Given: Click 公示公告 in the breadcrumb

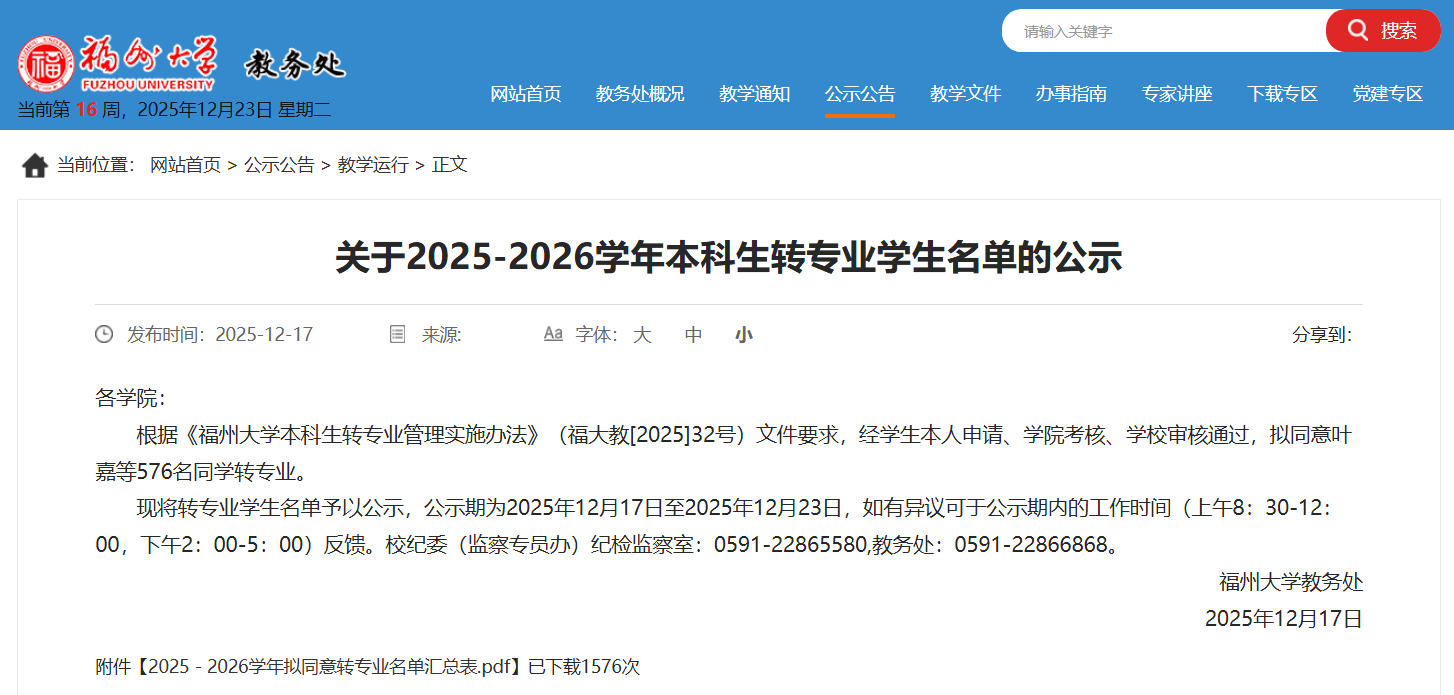Looking at the screenshot, I should click(x=279, y=165).
